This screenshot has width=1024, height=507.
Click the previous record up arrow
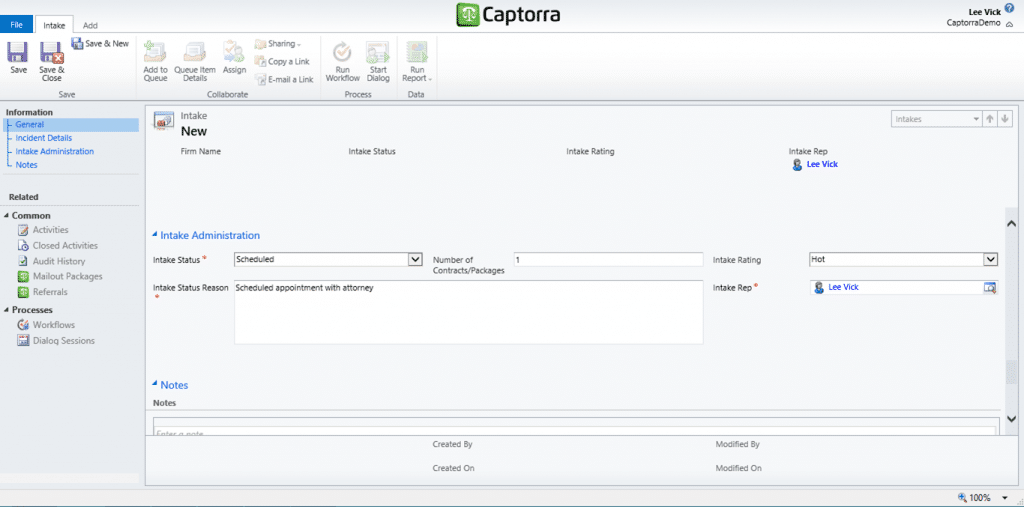tap(990, 120)
